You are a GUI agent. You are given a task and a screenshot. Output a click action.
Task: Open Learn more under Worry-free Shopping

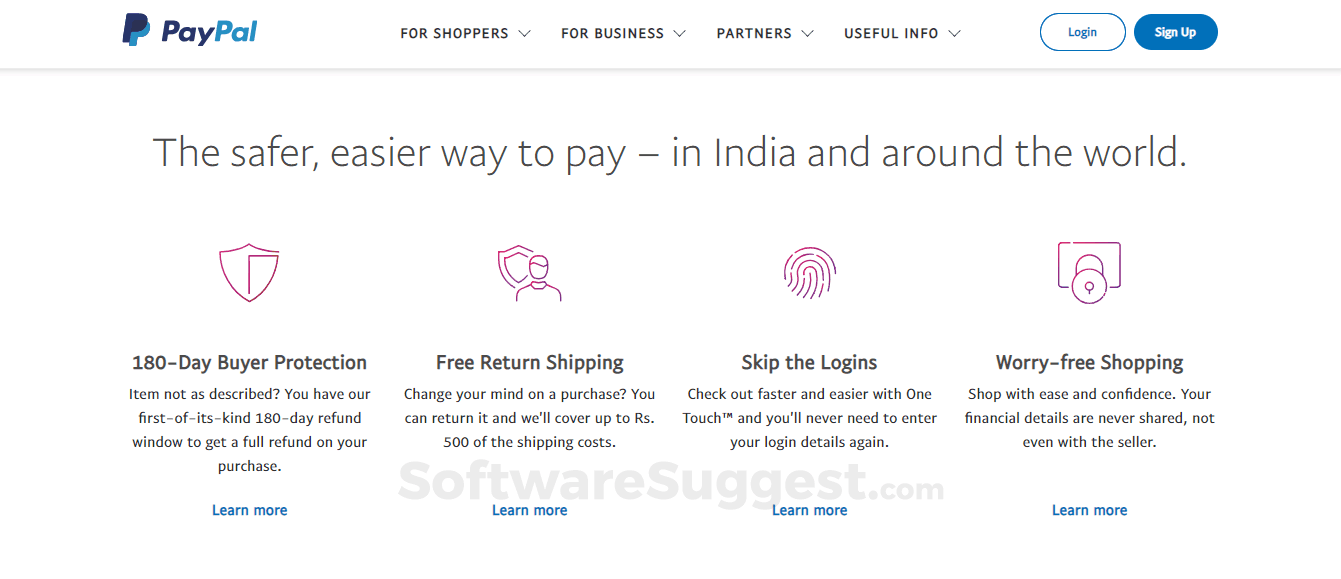1089,510
